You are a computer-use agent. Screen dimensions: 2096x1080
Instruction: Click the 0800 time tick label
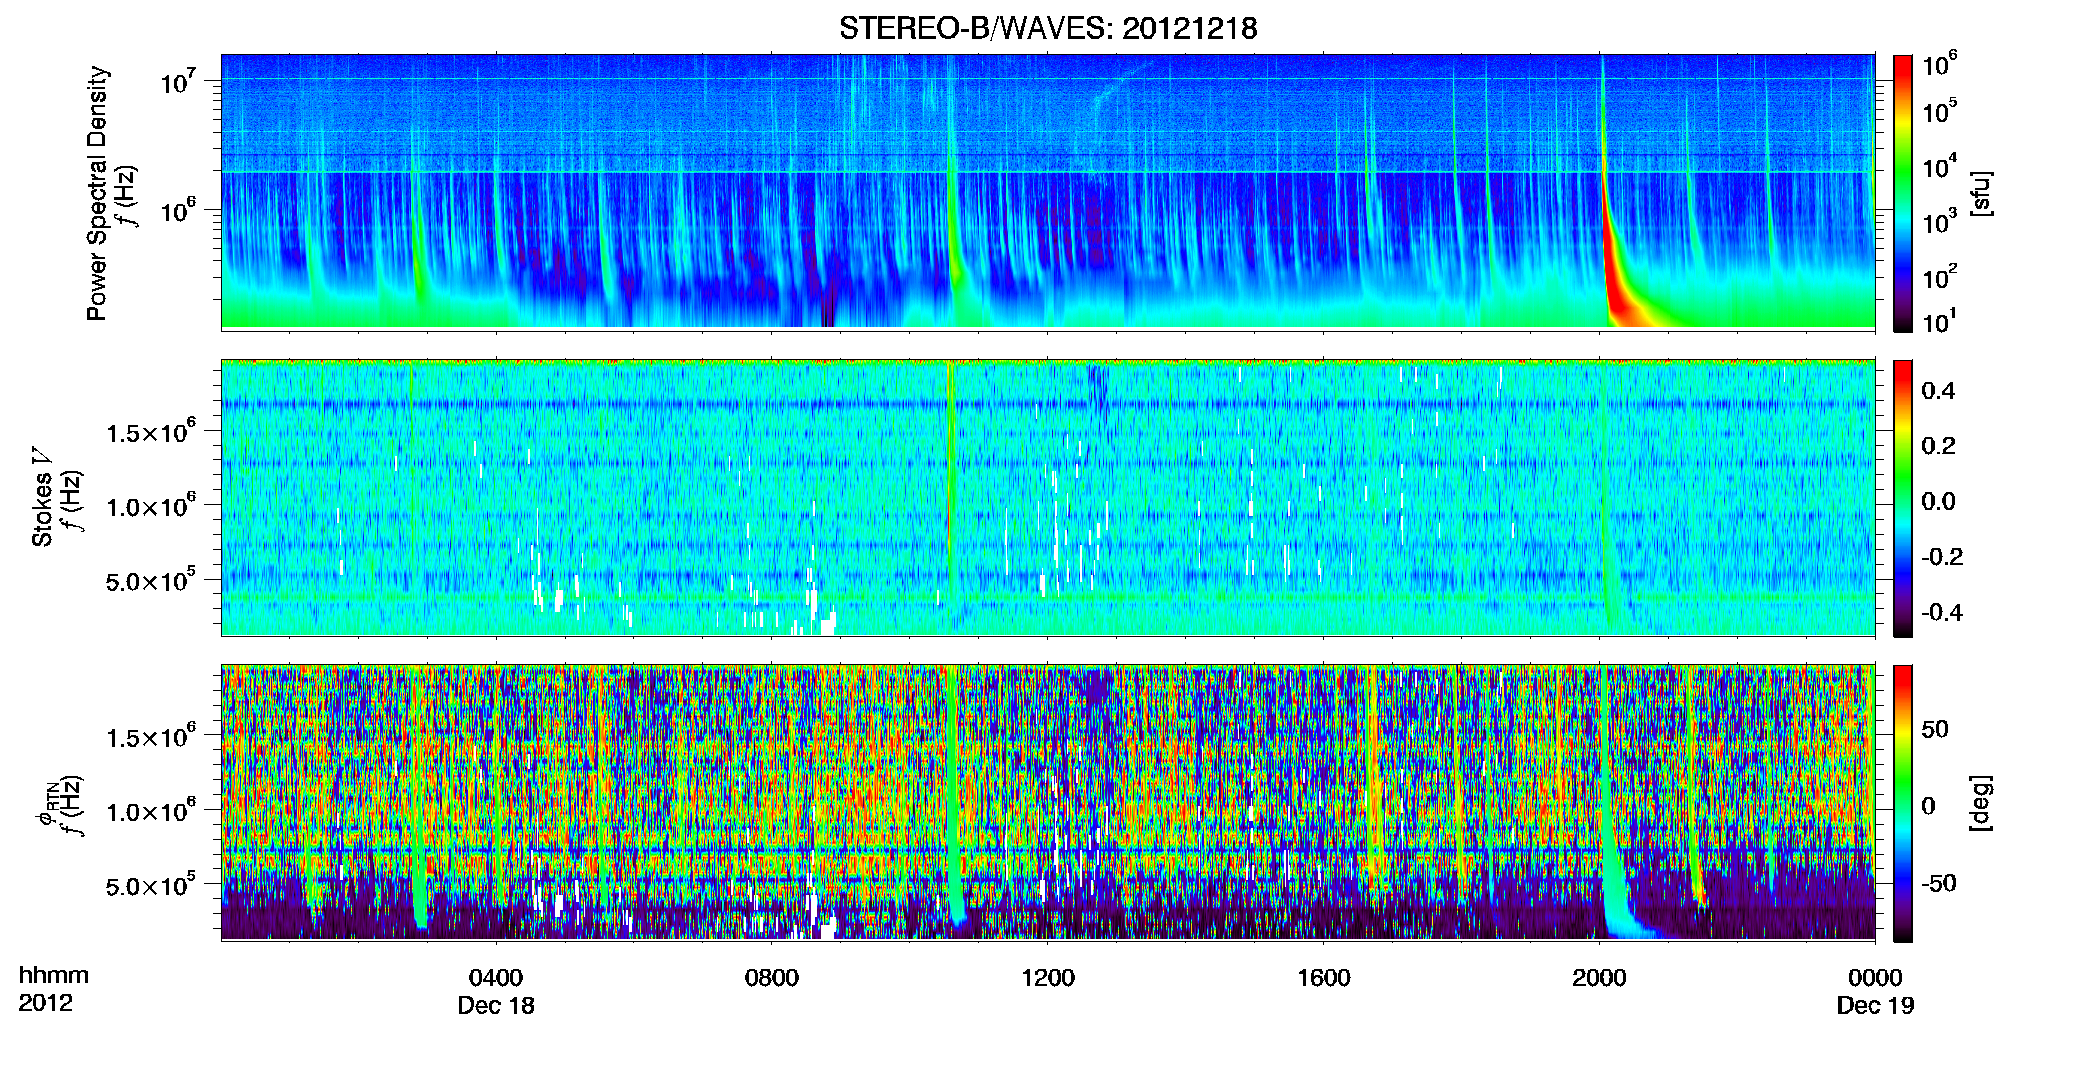pyautogui.click(x=772, y=978)
